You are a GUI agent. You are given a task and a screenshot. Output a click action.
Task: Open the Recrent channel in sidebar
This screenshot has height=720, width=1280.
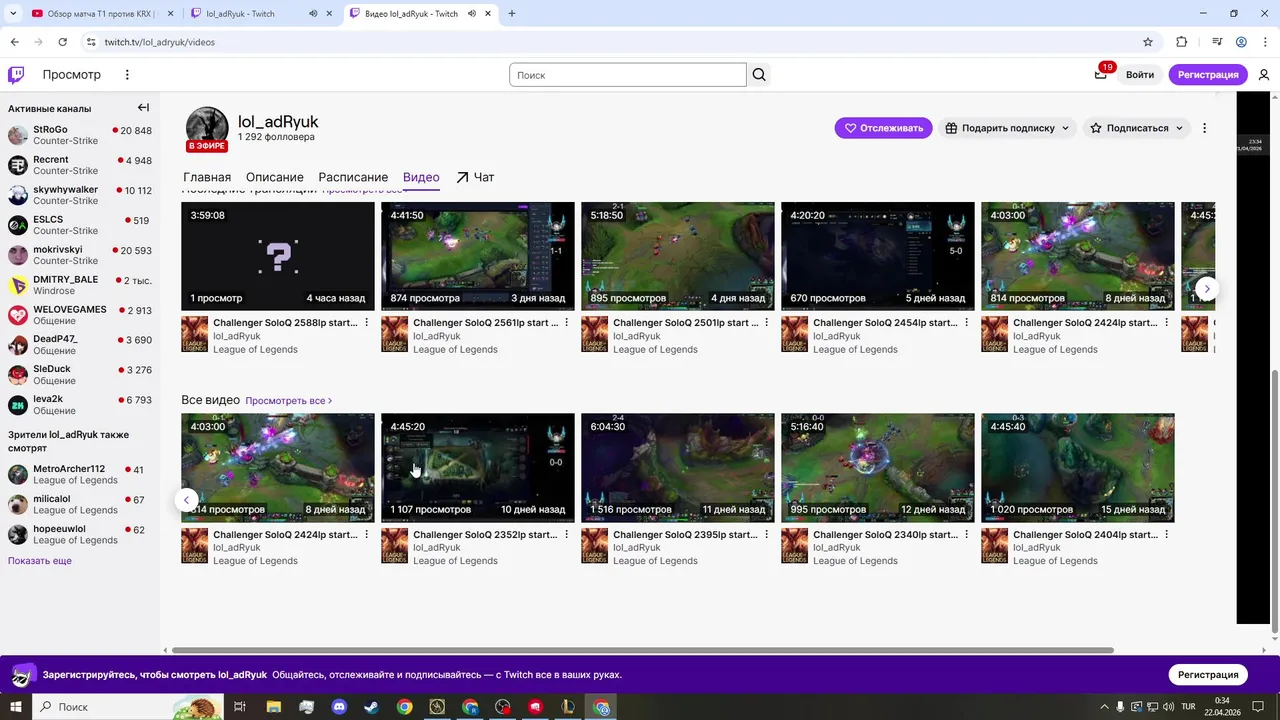click(x=80, y=165)
